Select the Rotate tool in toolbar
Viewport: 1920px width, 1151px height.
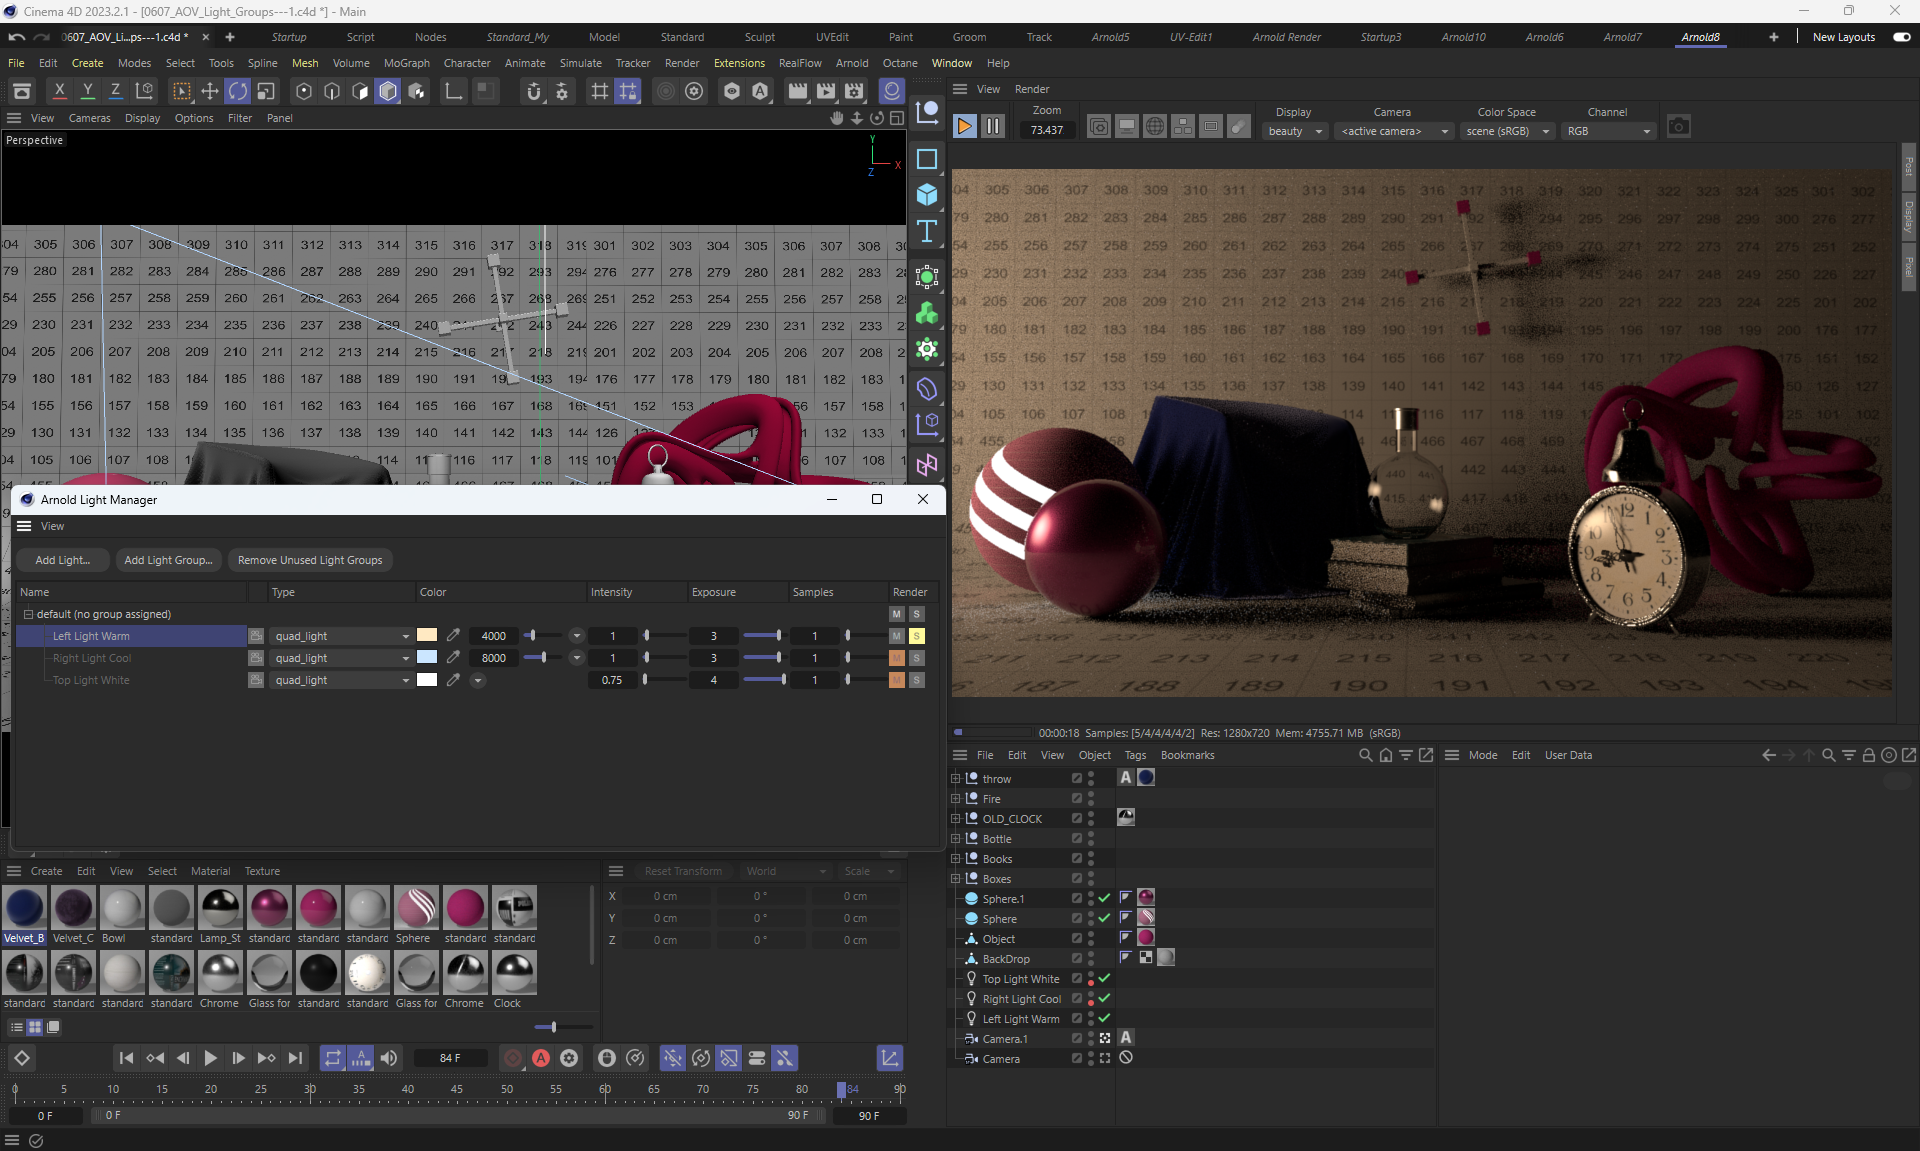[x=238, y=92]
